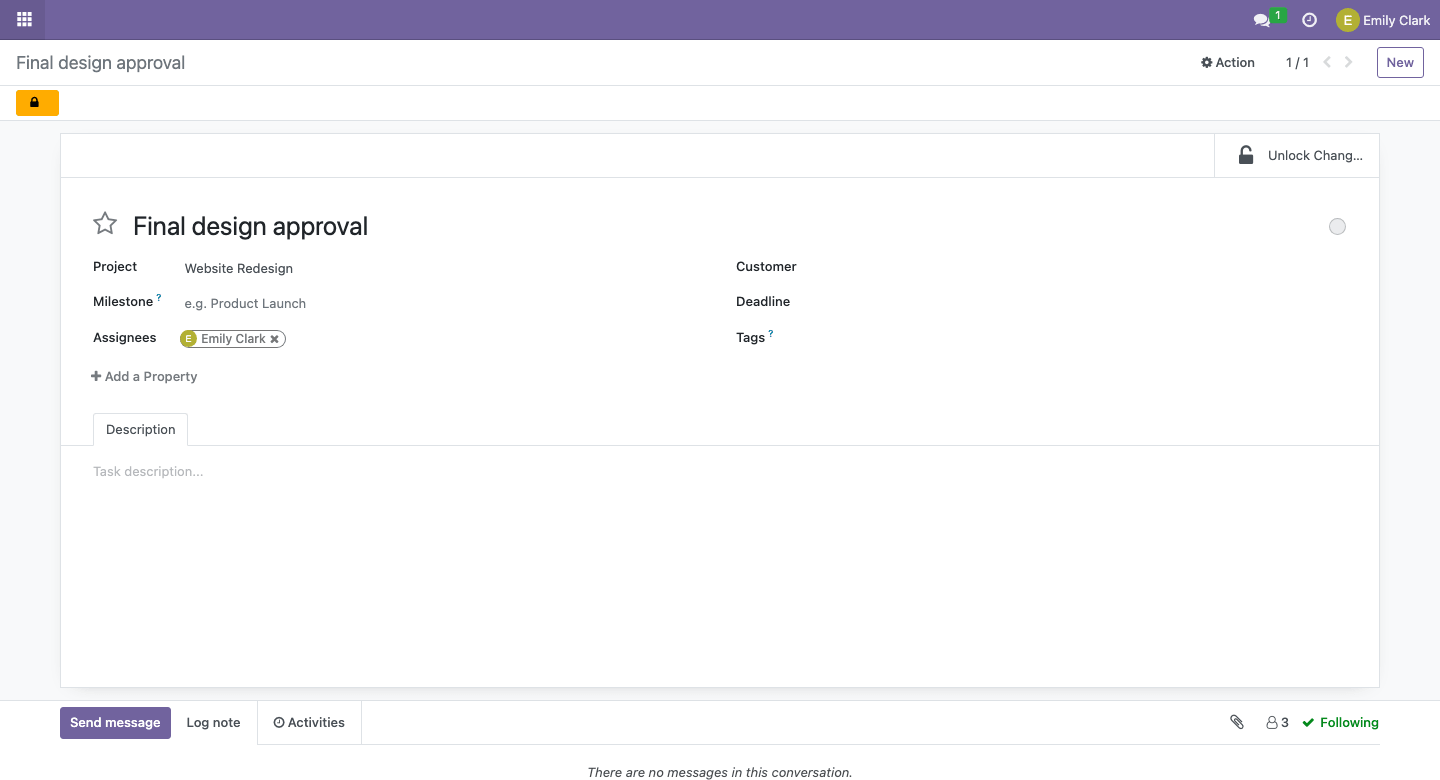Click the Emily Clark assignee tag
Screen dimensions: 1440x780
pyautogui.click(x=233, y=339)
